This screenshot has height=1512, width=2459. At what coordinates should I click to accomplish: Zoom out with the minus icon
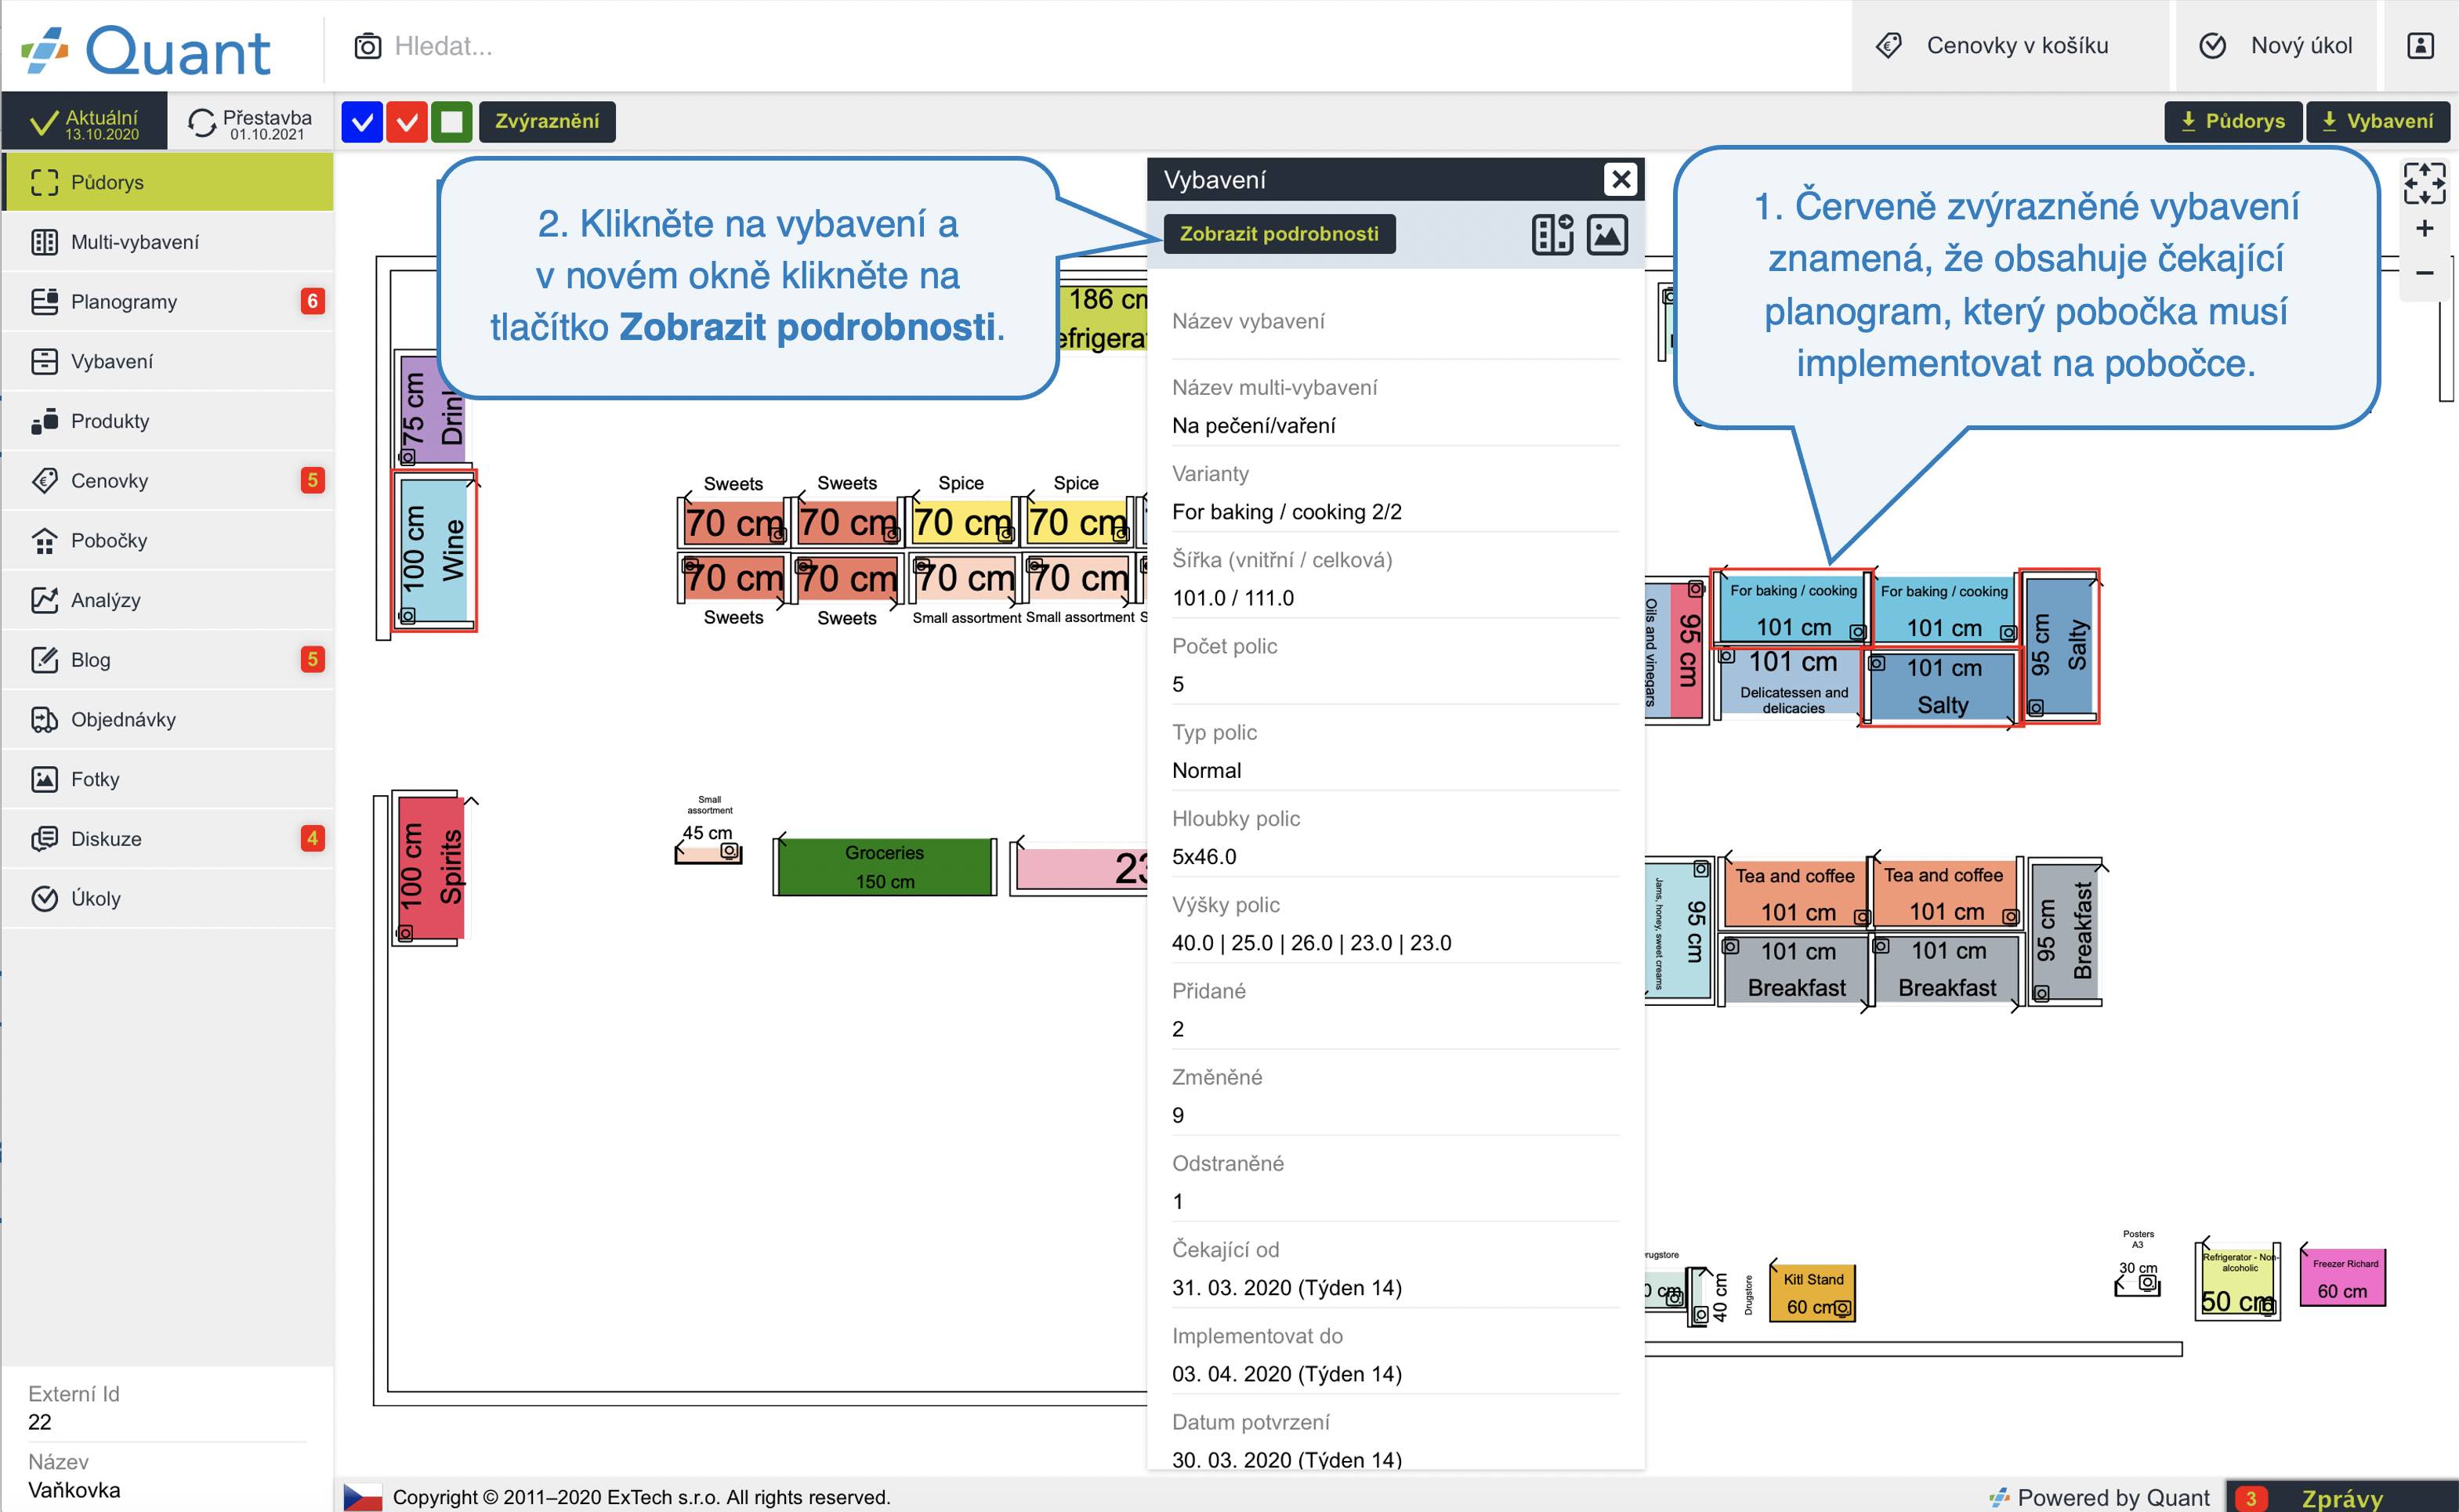coord(2424,273)
